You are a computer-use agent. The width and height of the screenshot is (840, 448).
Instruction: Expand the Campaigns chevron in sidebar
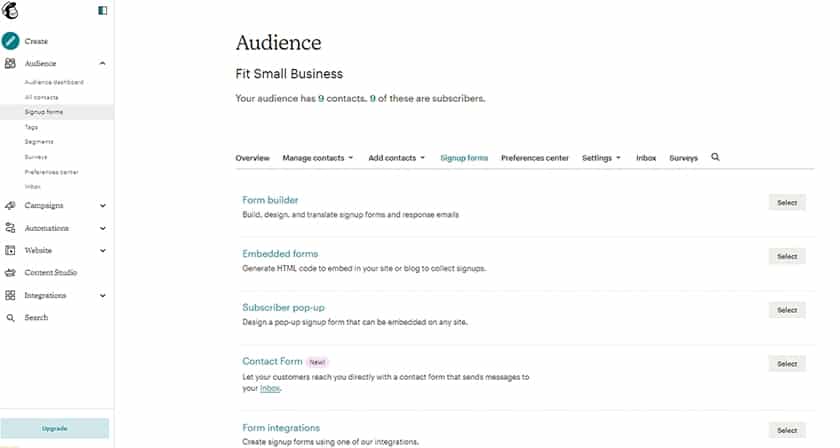[102, 206]
